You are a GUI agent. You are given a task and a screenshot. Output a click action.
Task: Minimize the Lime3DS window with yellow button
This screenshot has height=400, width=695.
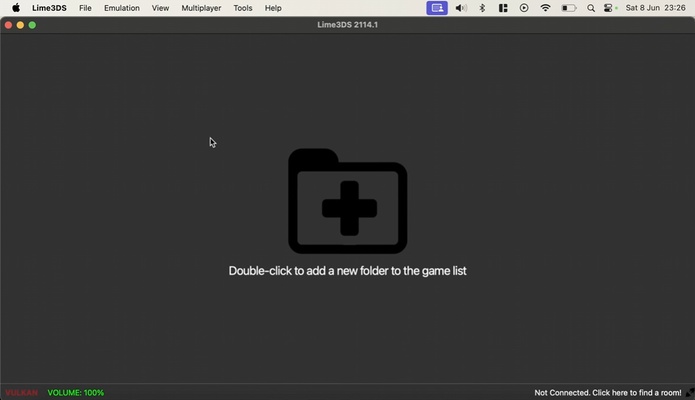tap(20, 25)
